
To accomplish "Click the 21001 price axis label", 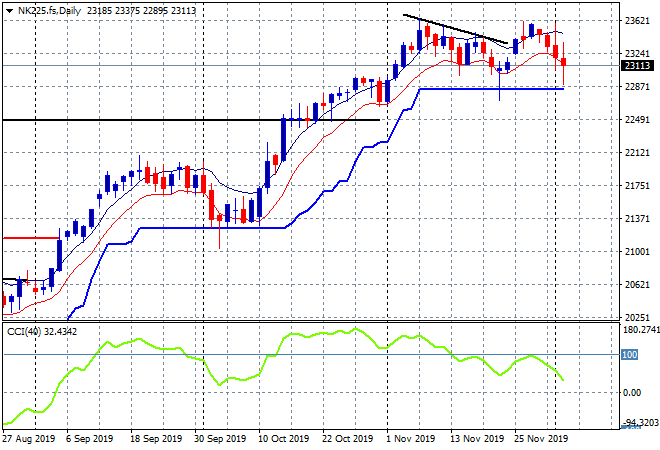I will coord(637,251).
